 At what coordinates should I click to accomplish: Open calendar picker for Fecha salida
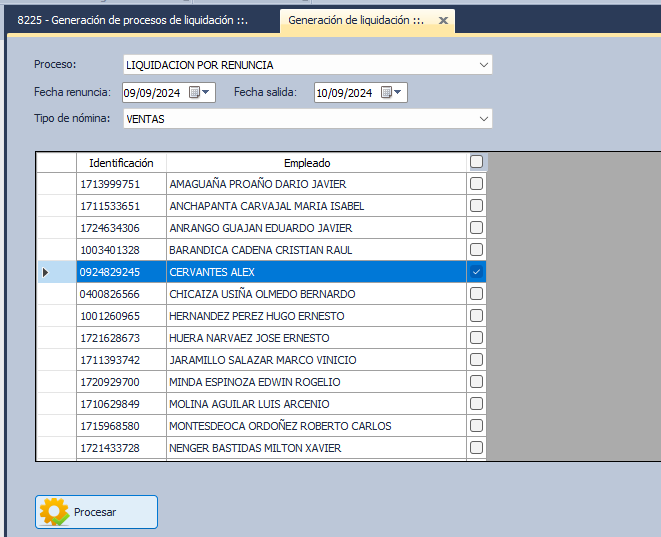click(x=393, y=93)
